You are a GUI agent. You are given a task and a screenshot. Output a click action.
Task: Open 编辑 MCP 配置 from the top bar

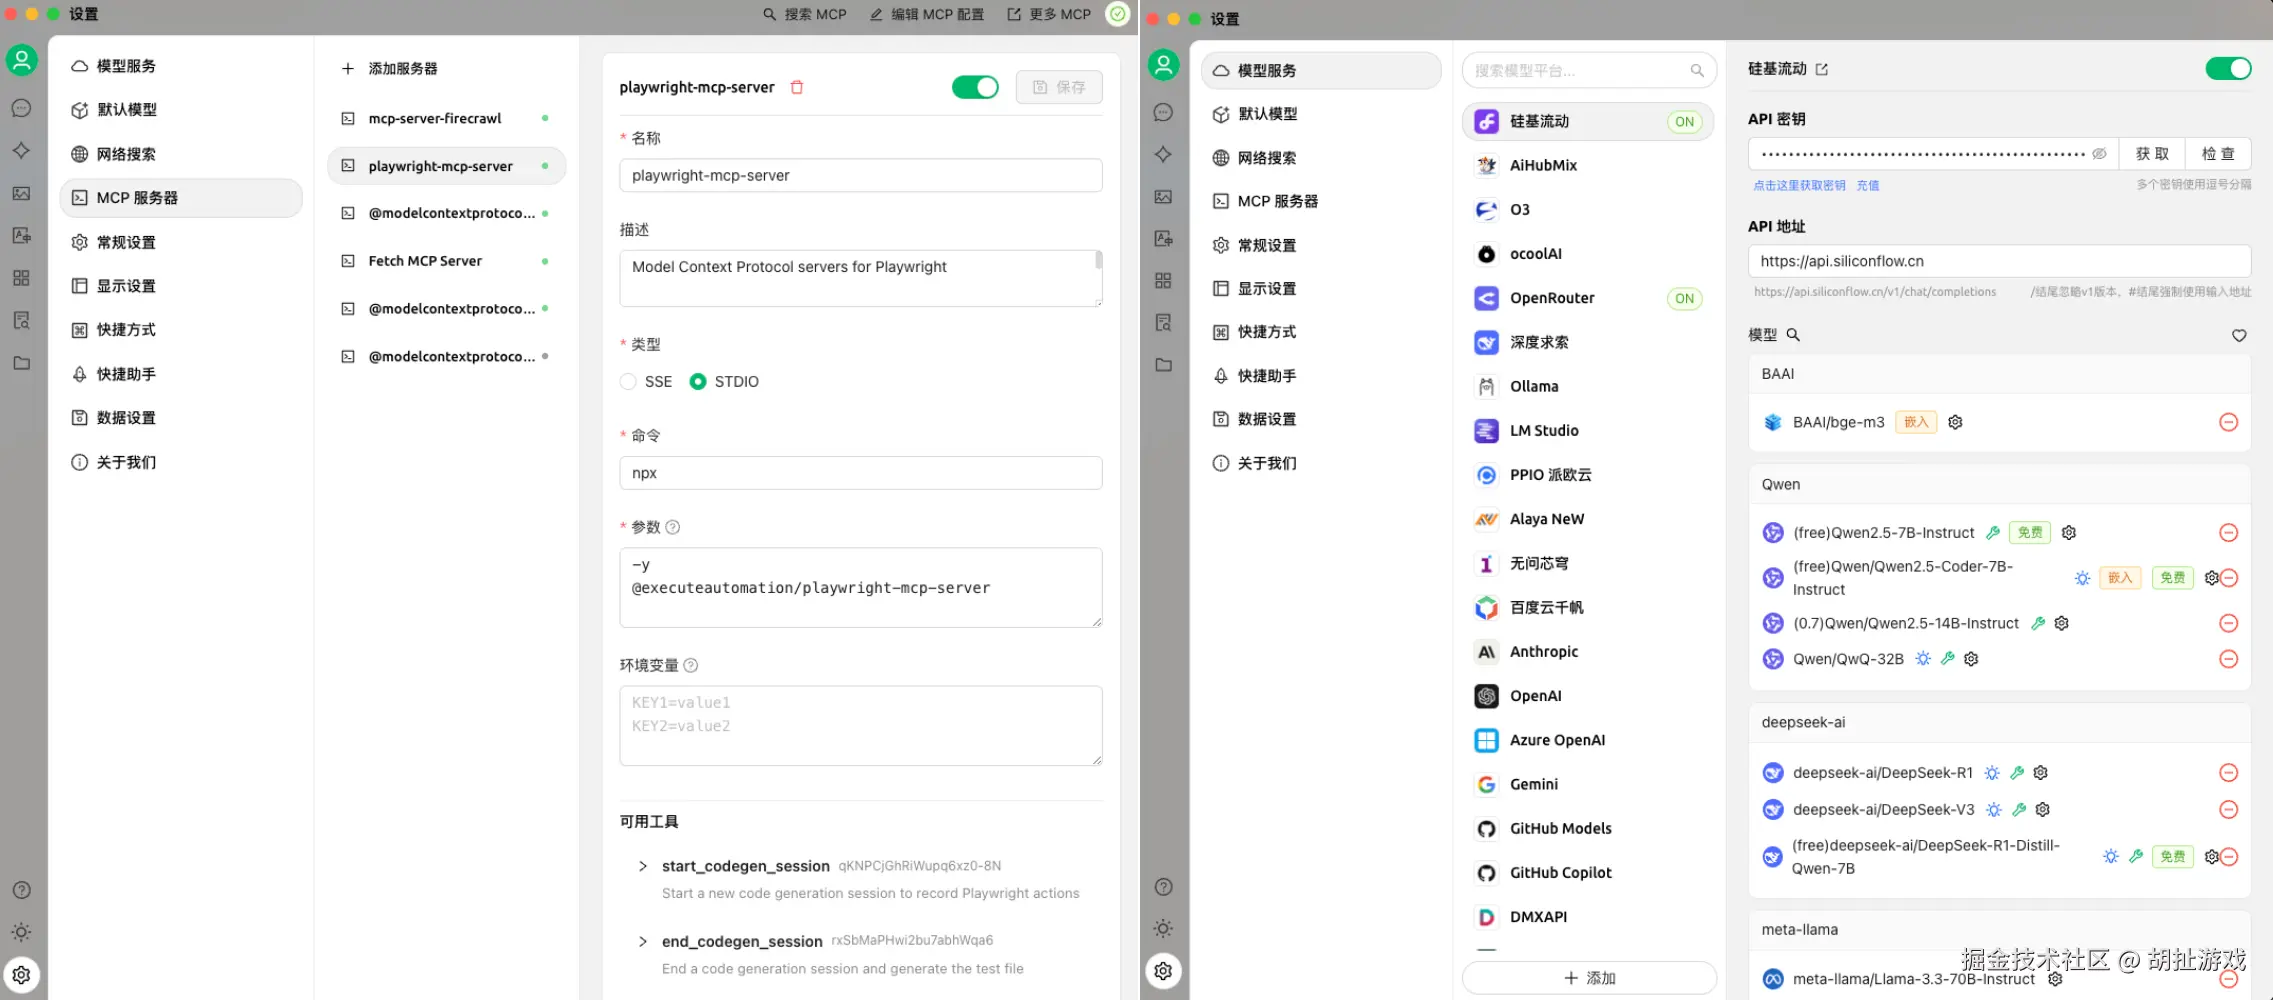(927, 14)
